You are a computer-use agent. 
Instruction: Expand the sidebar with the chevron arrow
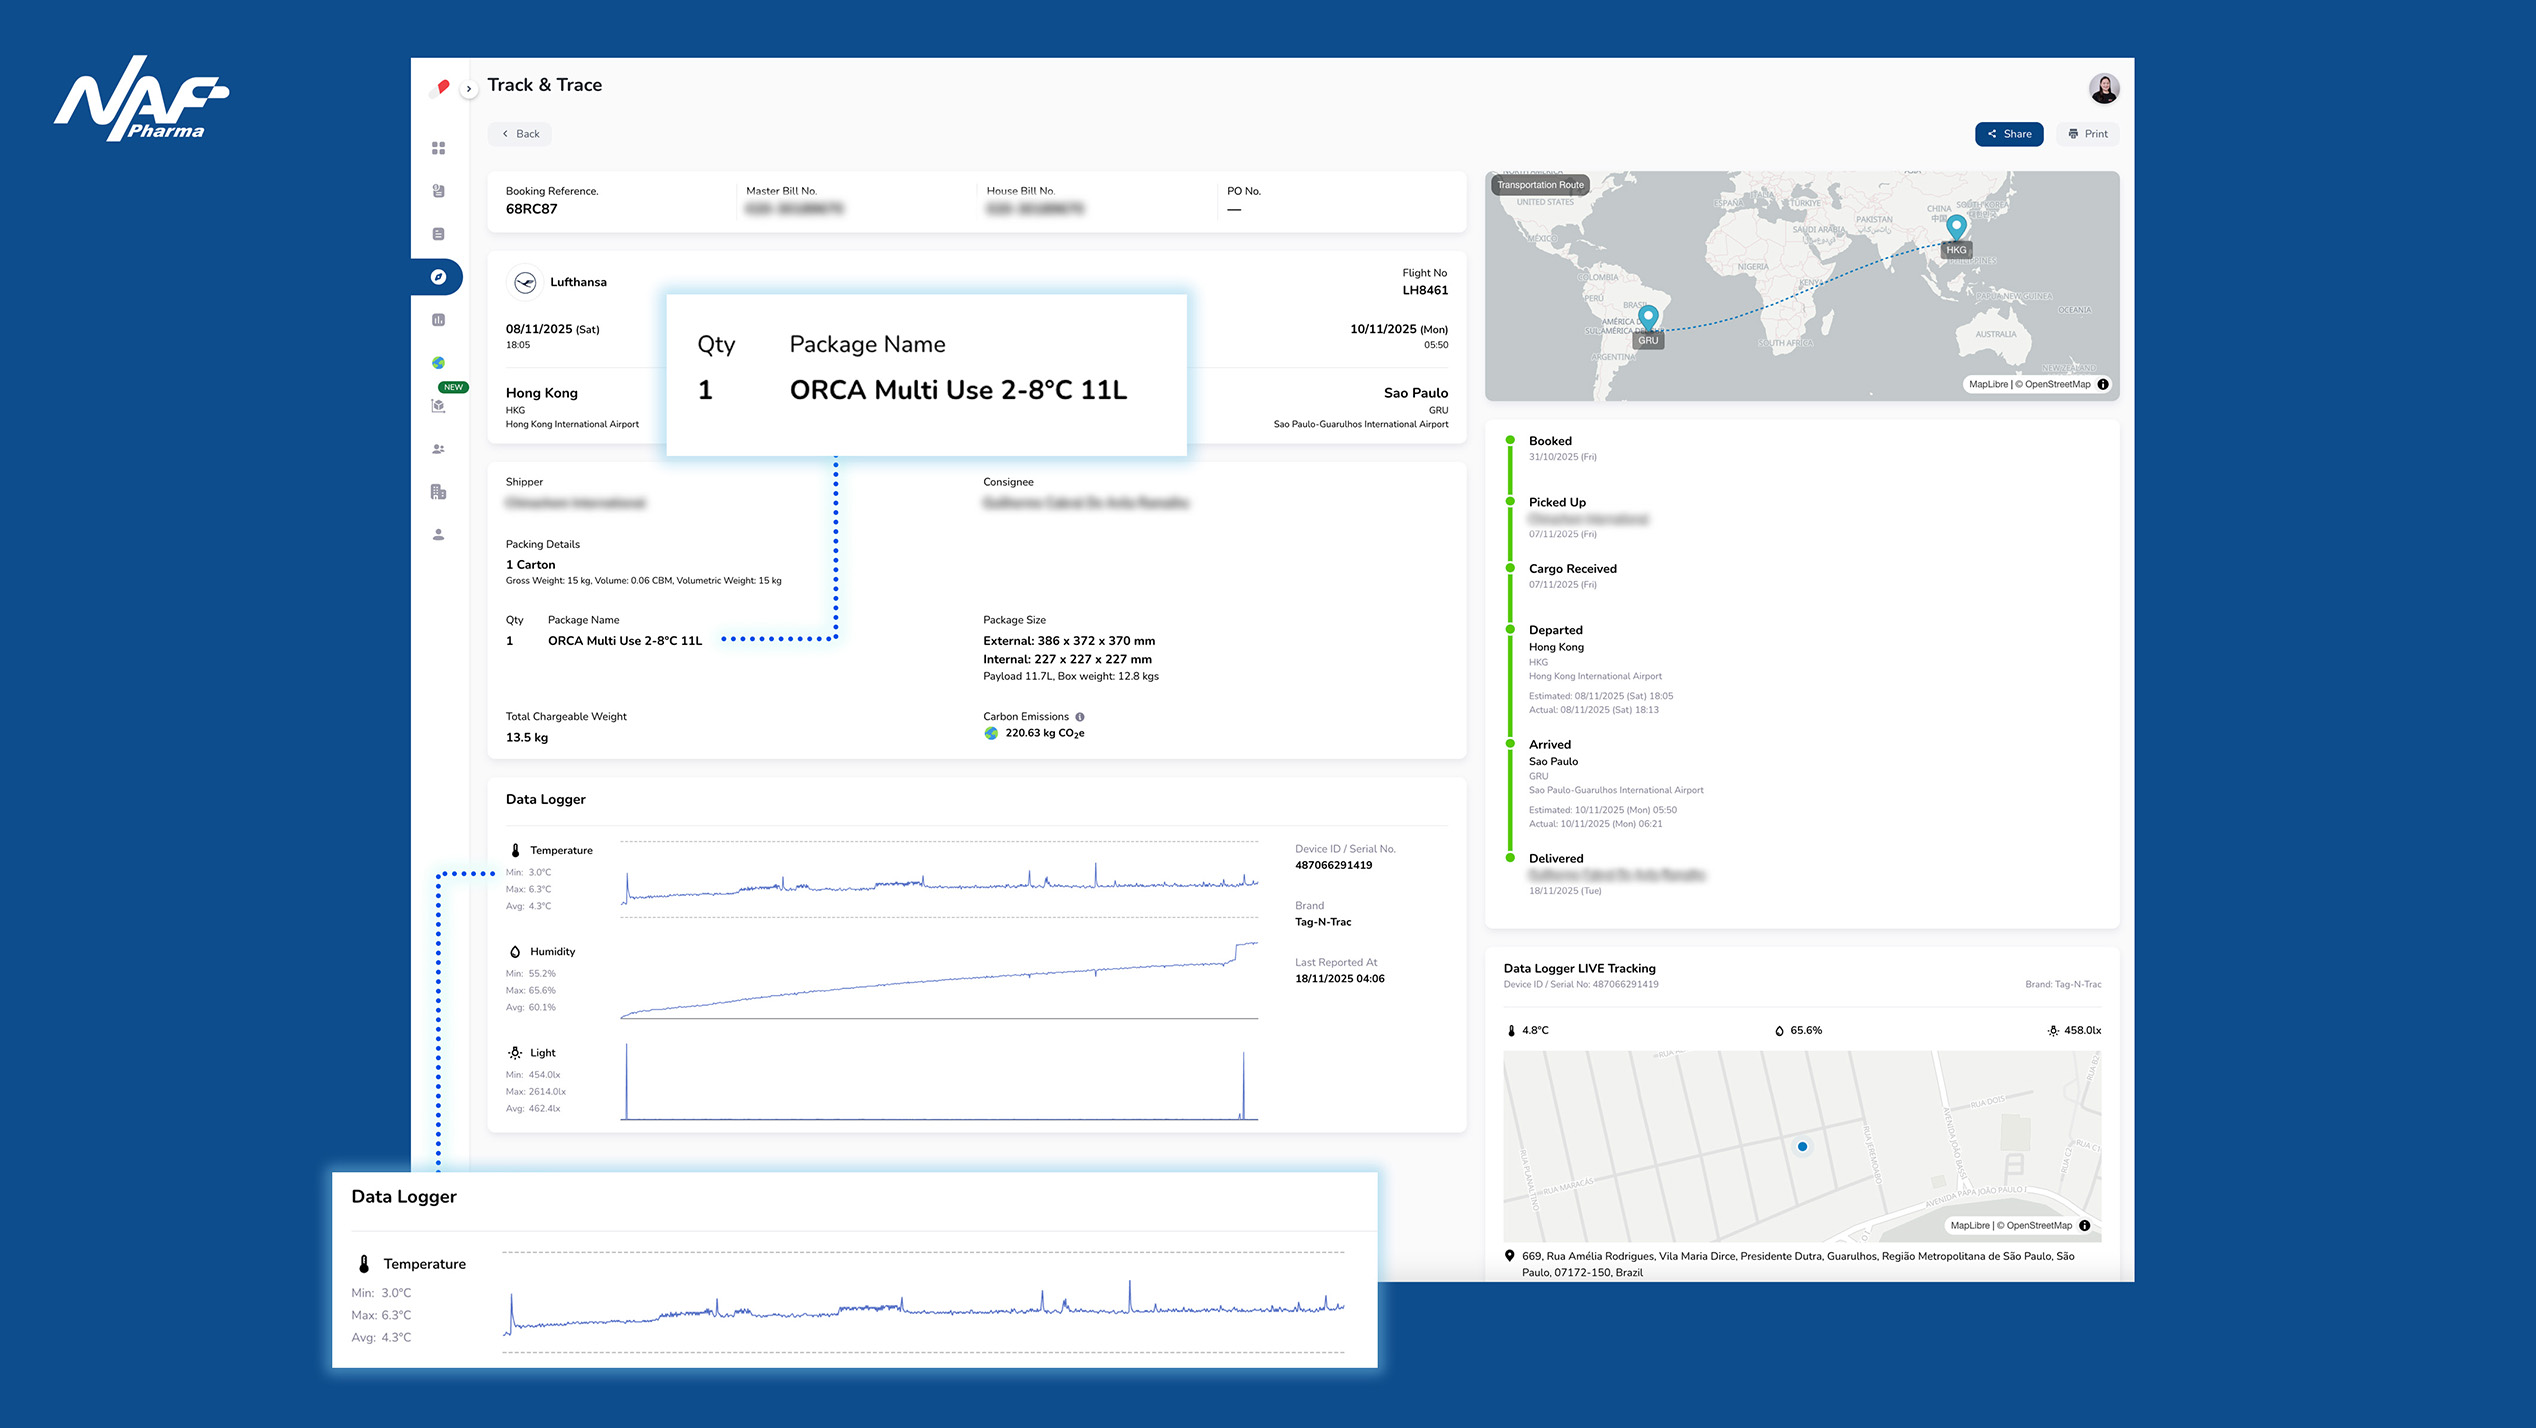coord(469,89)
